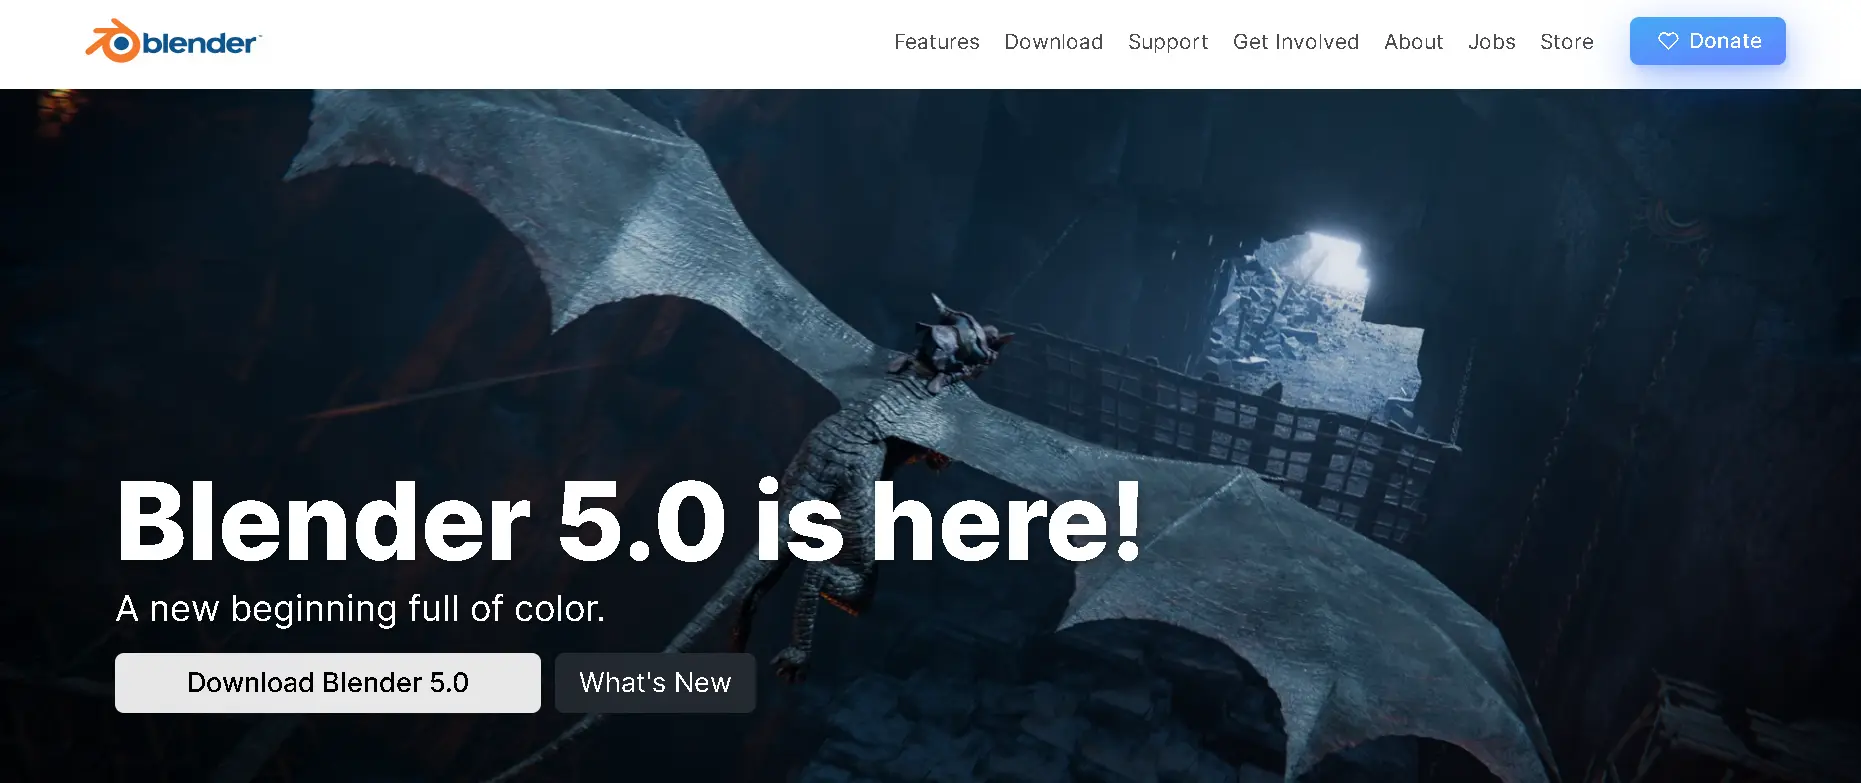This screenshot has width=1861, height=783.
Task: Click the blender wordmark text in the header
Action: [200, 43]
